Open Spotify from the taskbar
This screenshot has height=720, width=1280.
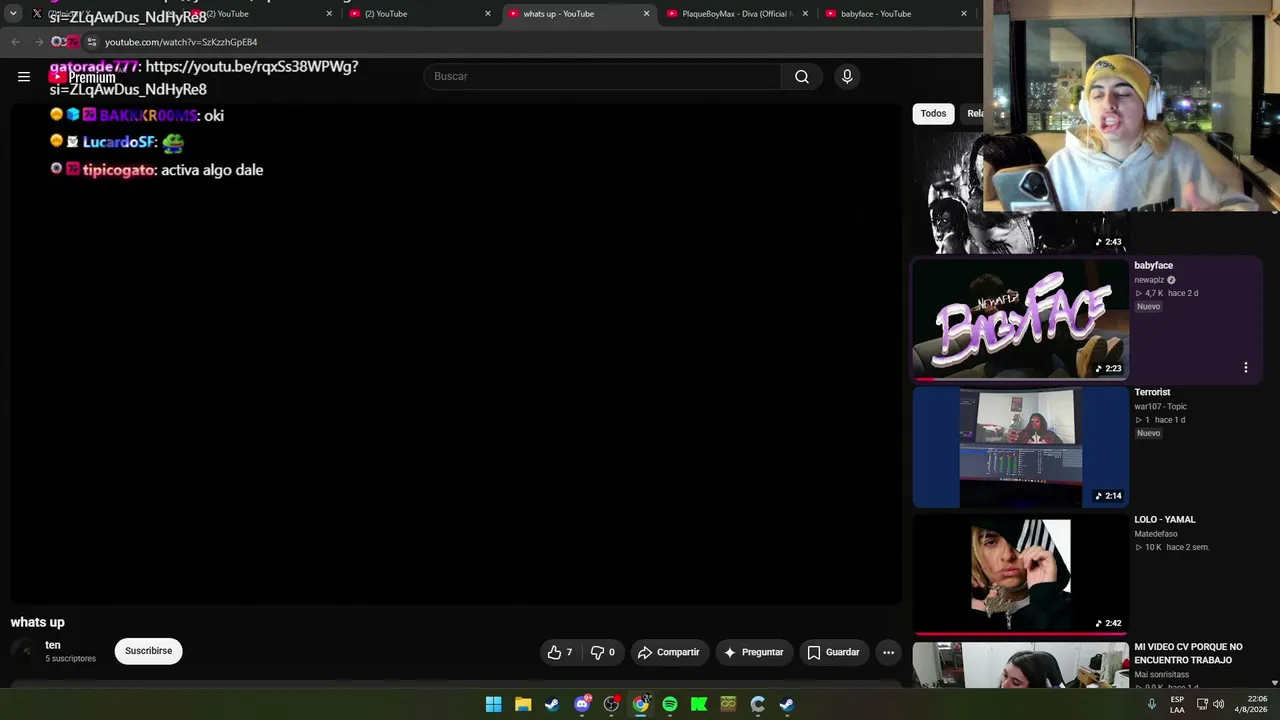(x=670, y=704)
